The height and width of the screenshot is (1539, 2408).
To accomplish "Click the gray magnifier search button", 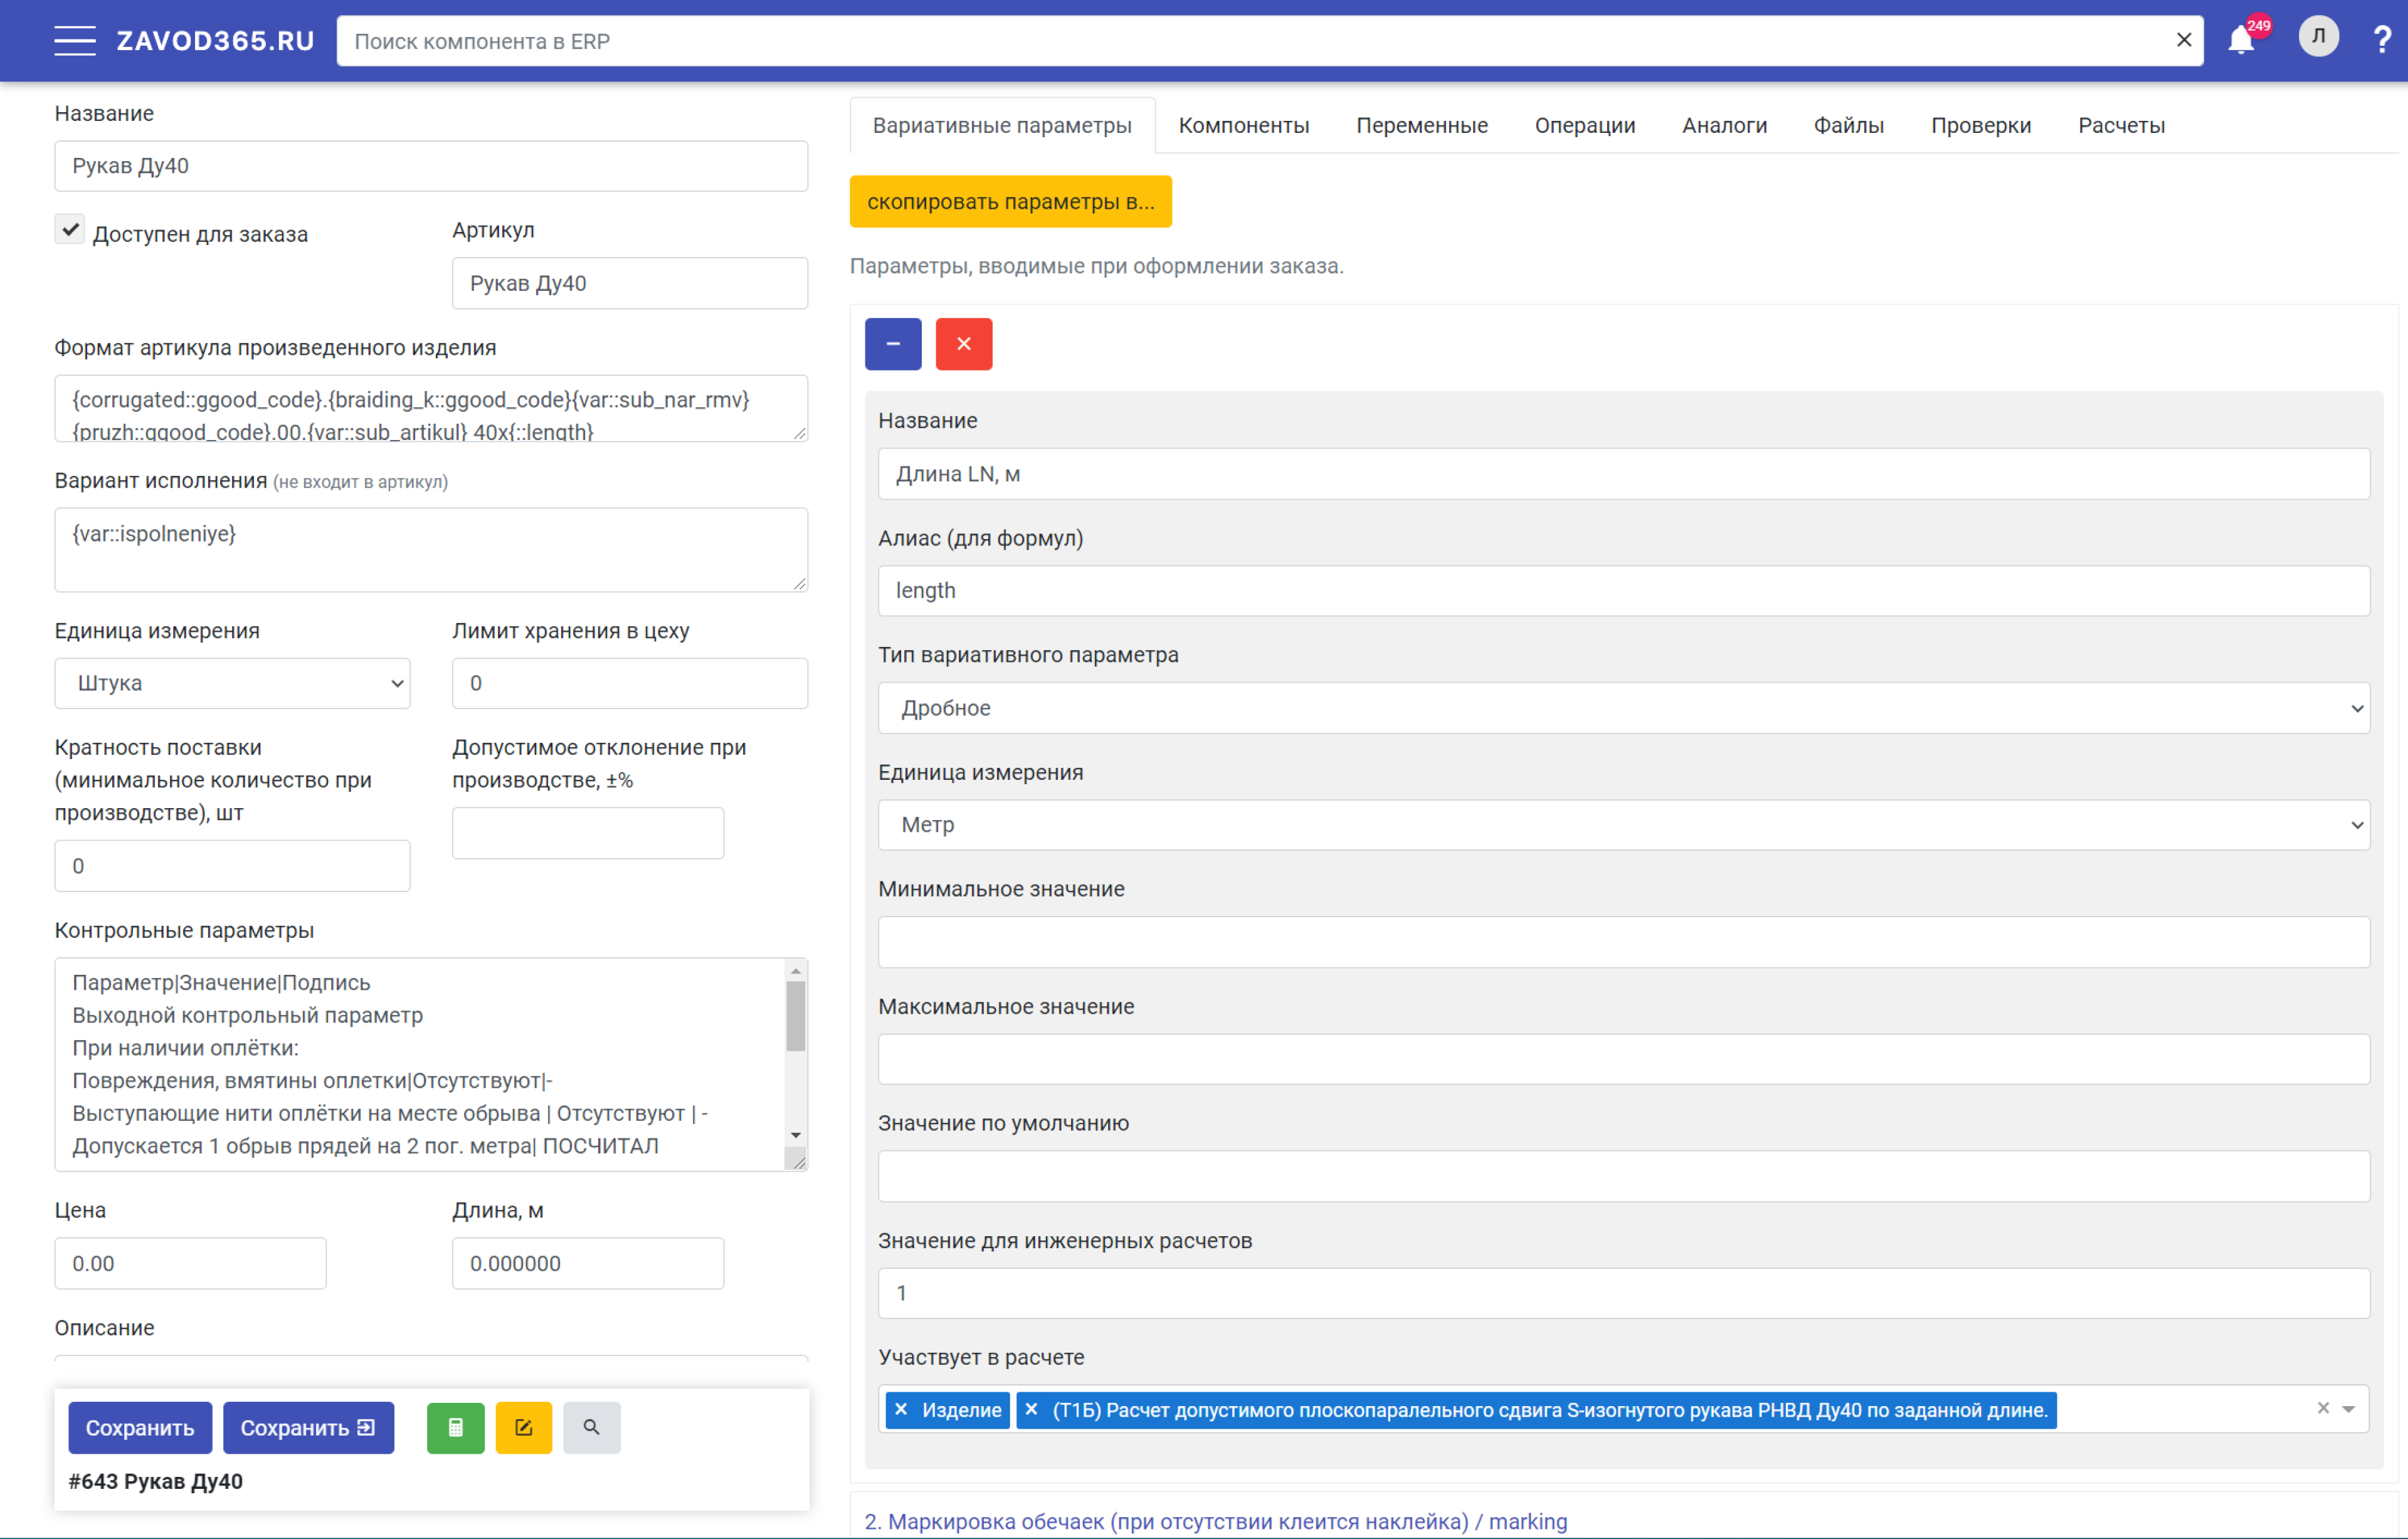I will pos(591,1427).
